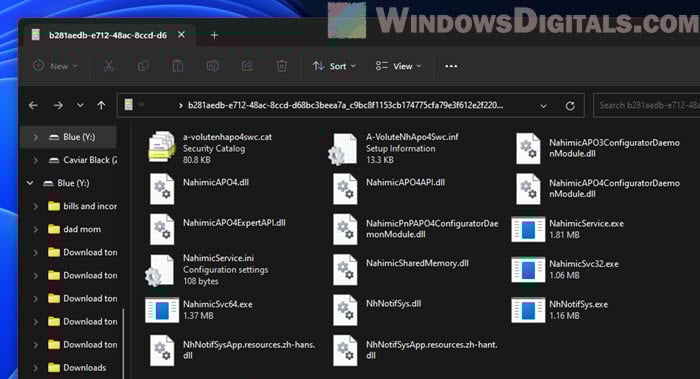700x379 pixels.
Task: Click the Rename icon in toolbar
Action: click(x=212, y=66)
